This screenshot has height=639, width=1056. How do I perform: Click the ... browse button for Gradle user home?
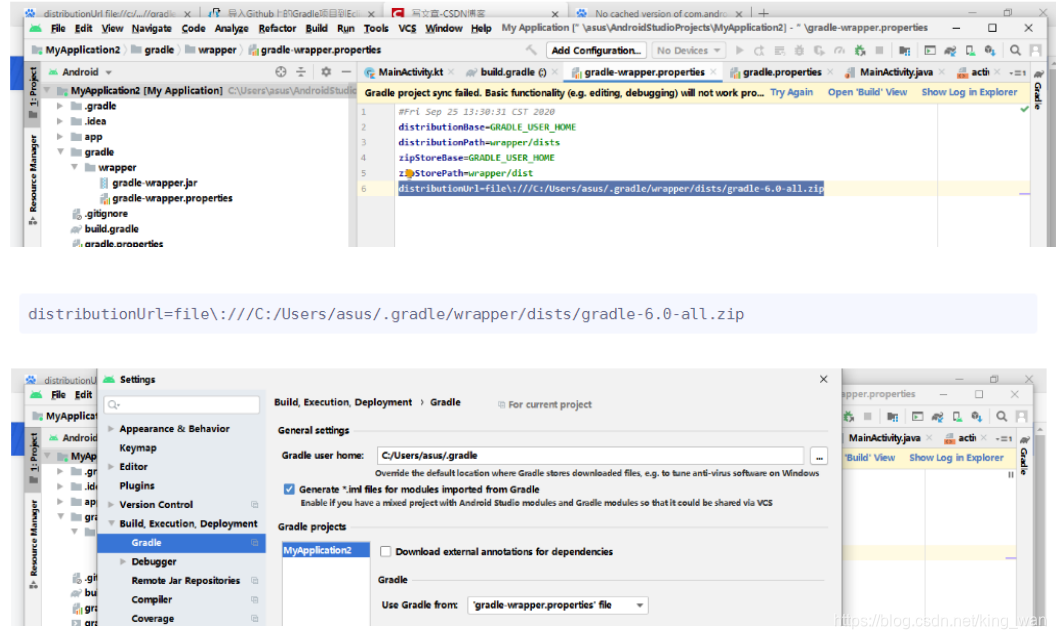[819, 456]
